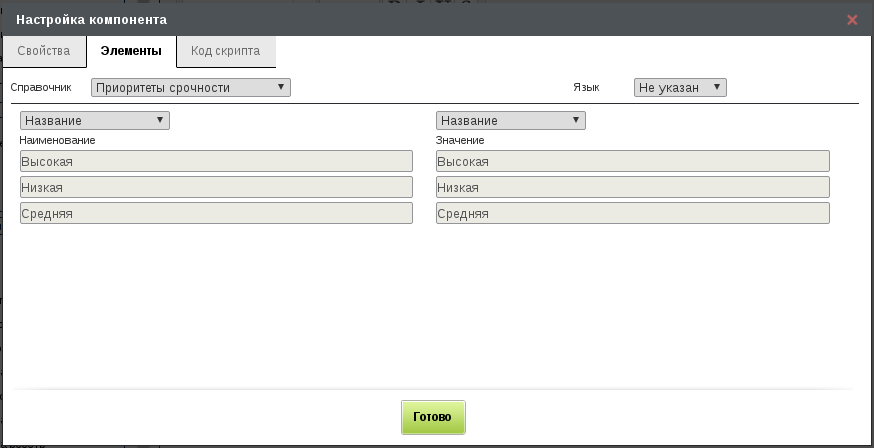Click the Средняя field under Значение
Screen dimensions: 874x448
pos(633,213)
